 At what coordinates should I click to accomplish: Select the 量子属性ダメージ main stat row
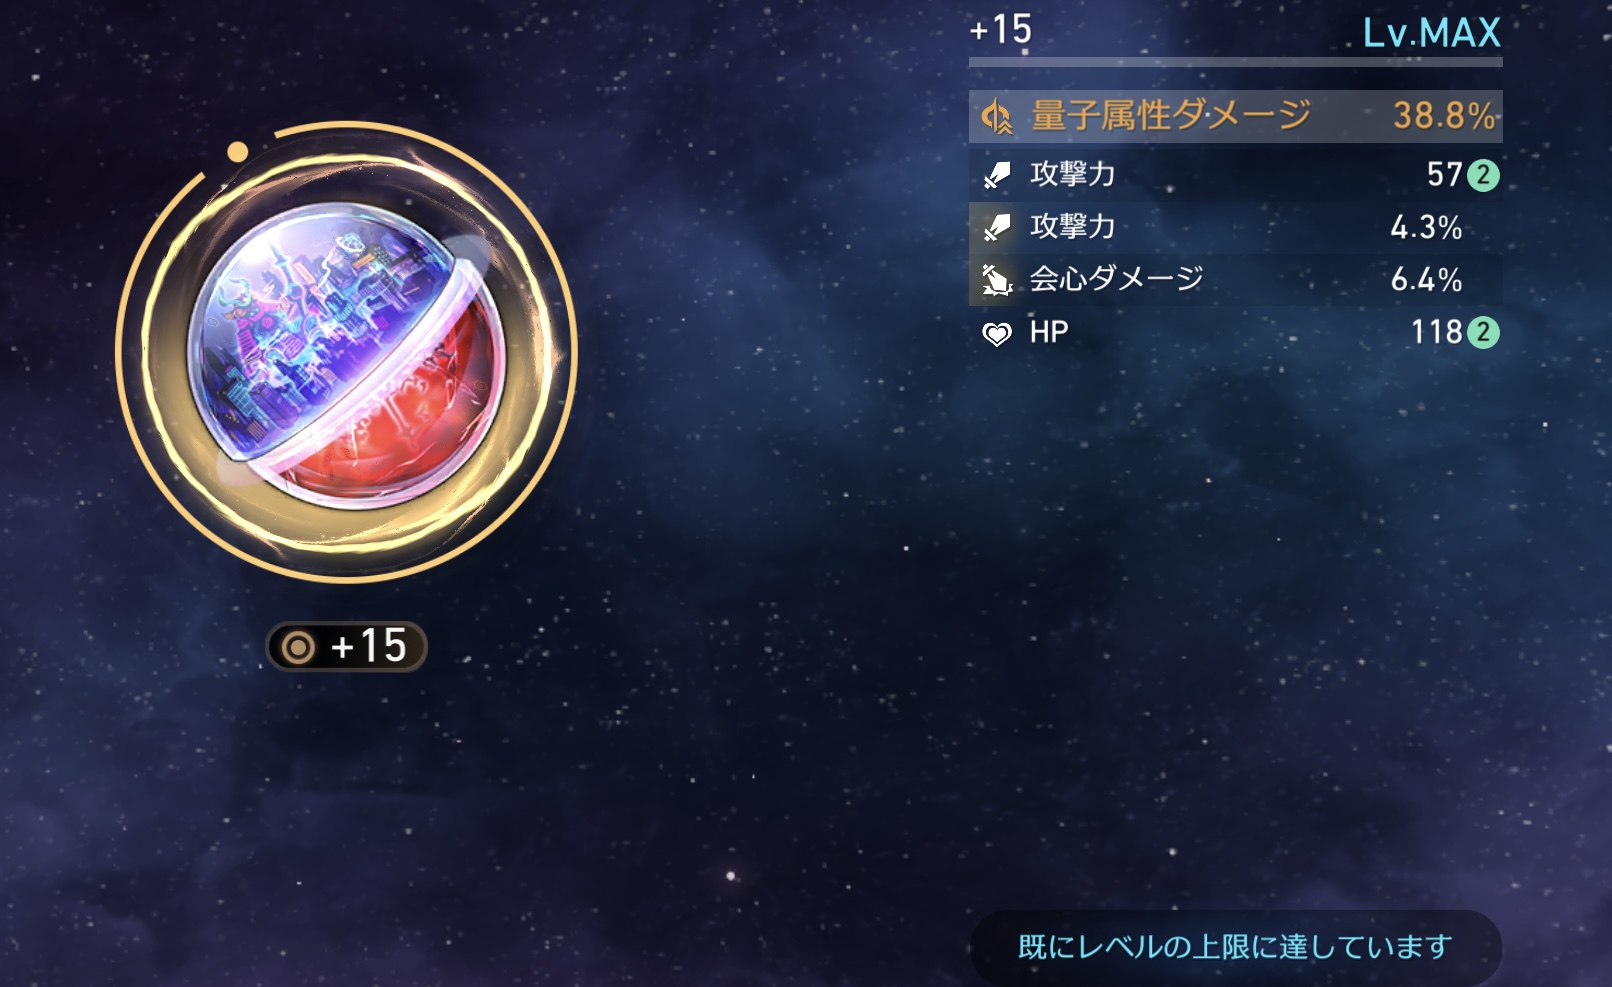point(1235,117)
